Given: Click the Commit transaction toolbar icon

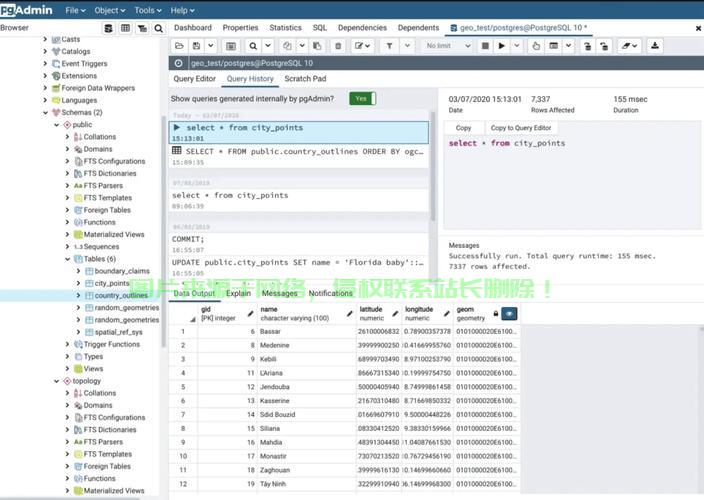Looking at the screenshot, I should point(587,46).
